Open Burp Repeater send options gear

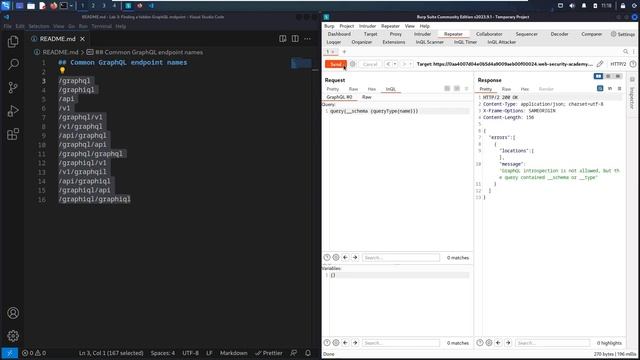pyautogui.click(x=353, y=64)
